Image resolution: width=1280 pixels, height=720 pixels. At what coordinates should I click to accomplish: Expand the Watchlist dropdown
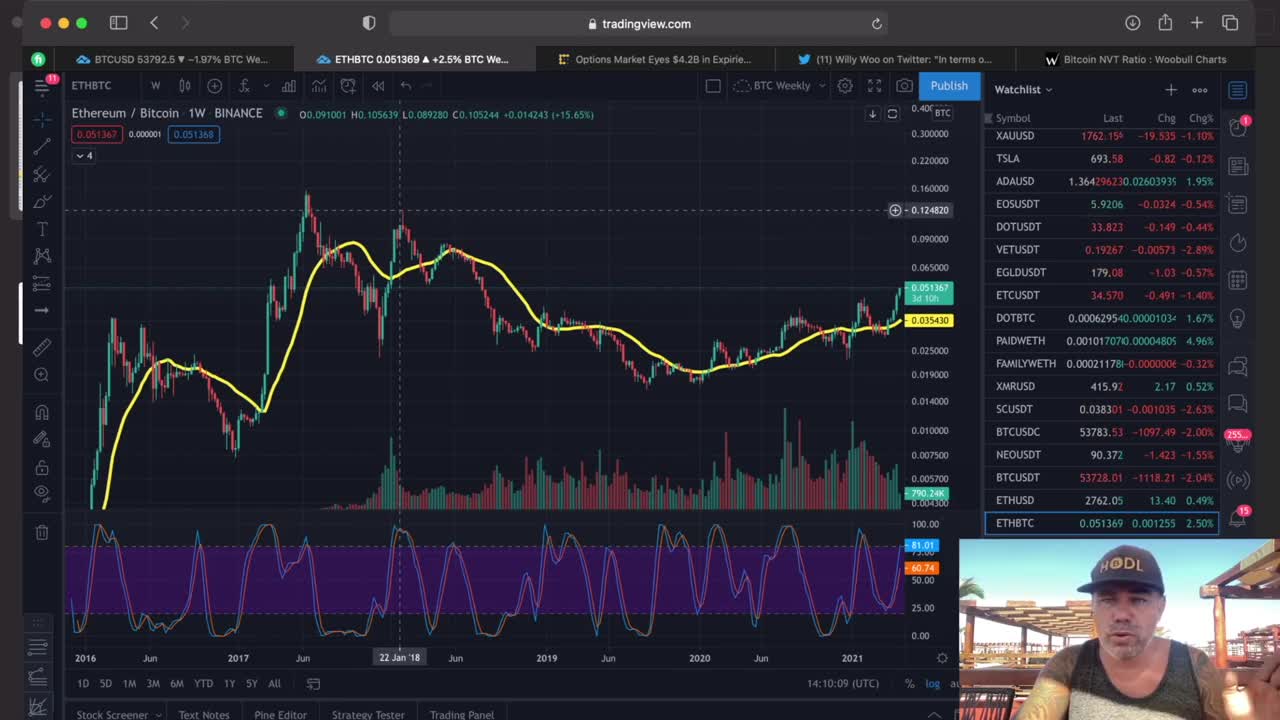click(x=1023, y=90)
